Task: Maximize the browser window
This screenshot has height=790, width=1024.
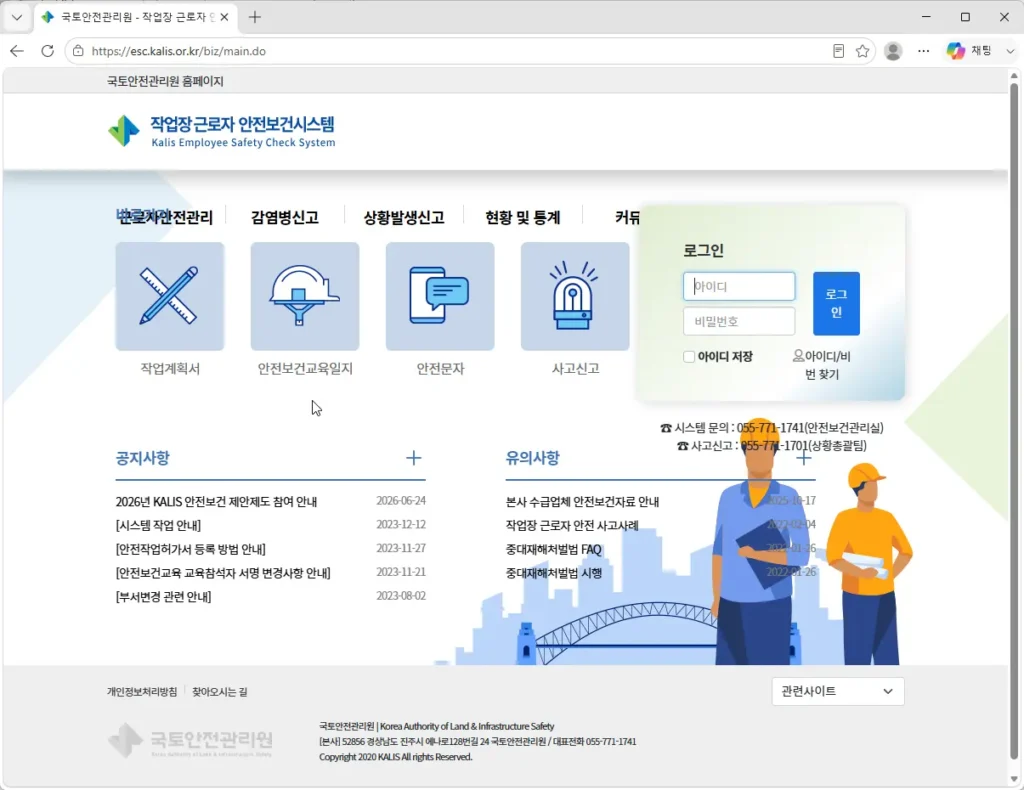Action: [965, 18]
